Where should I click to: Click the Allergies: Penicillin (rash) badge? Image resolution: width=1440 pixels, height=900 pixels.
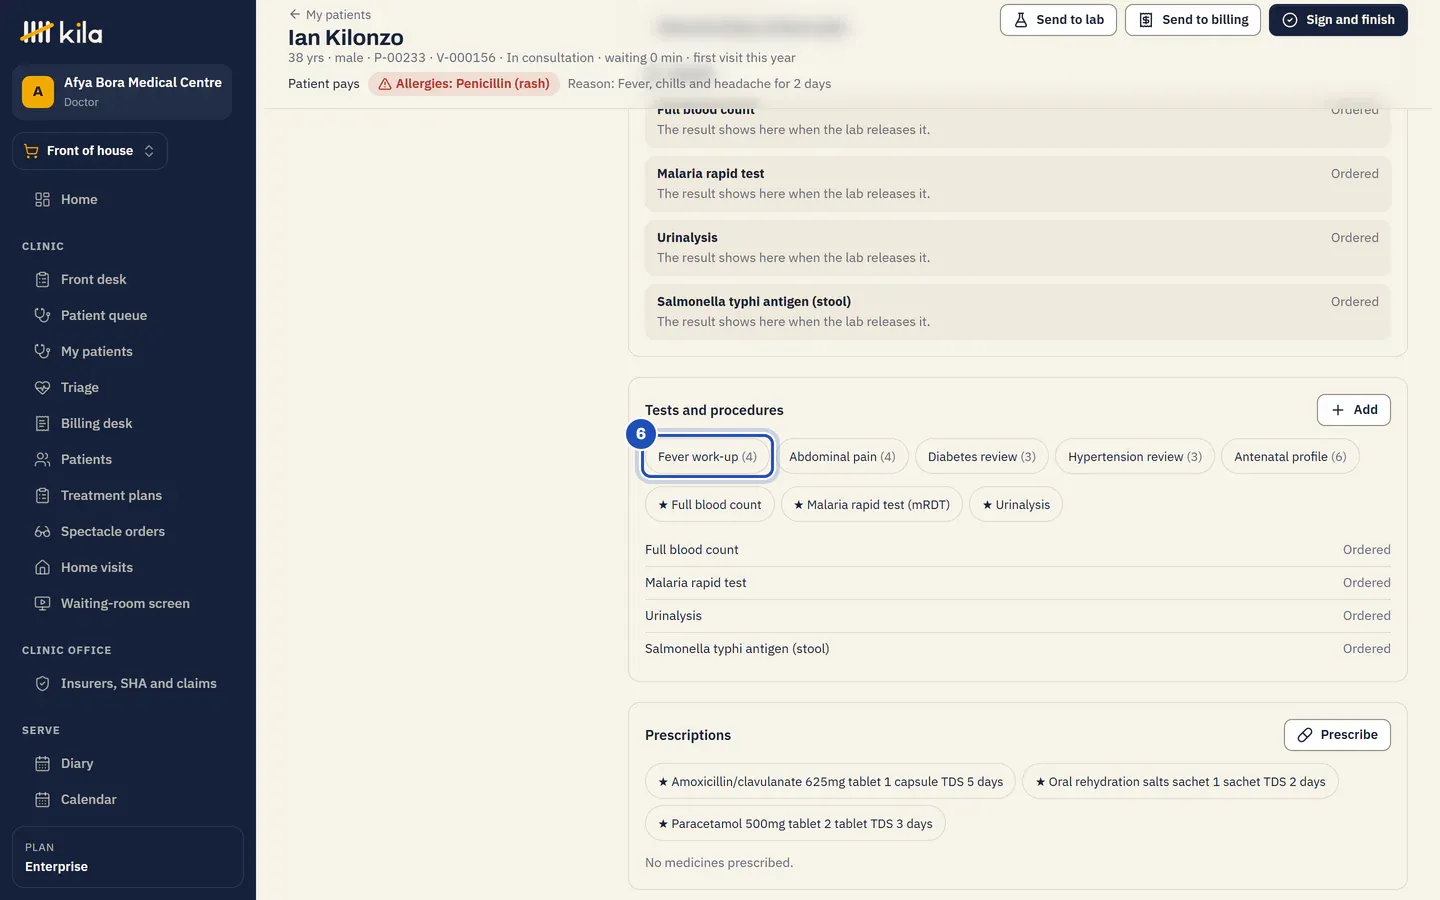[464, 84]
